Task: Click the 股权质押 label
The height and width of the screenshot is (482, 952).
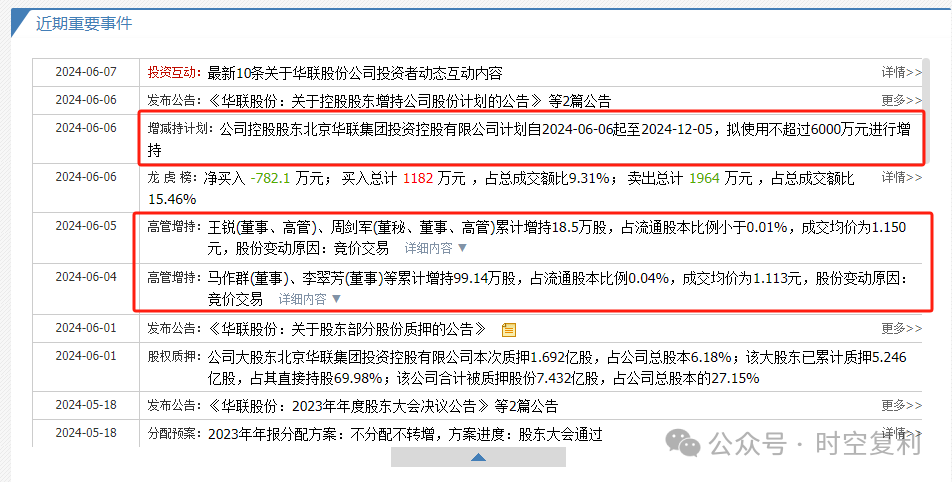Action: [174, 356]
